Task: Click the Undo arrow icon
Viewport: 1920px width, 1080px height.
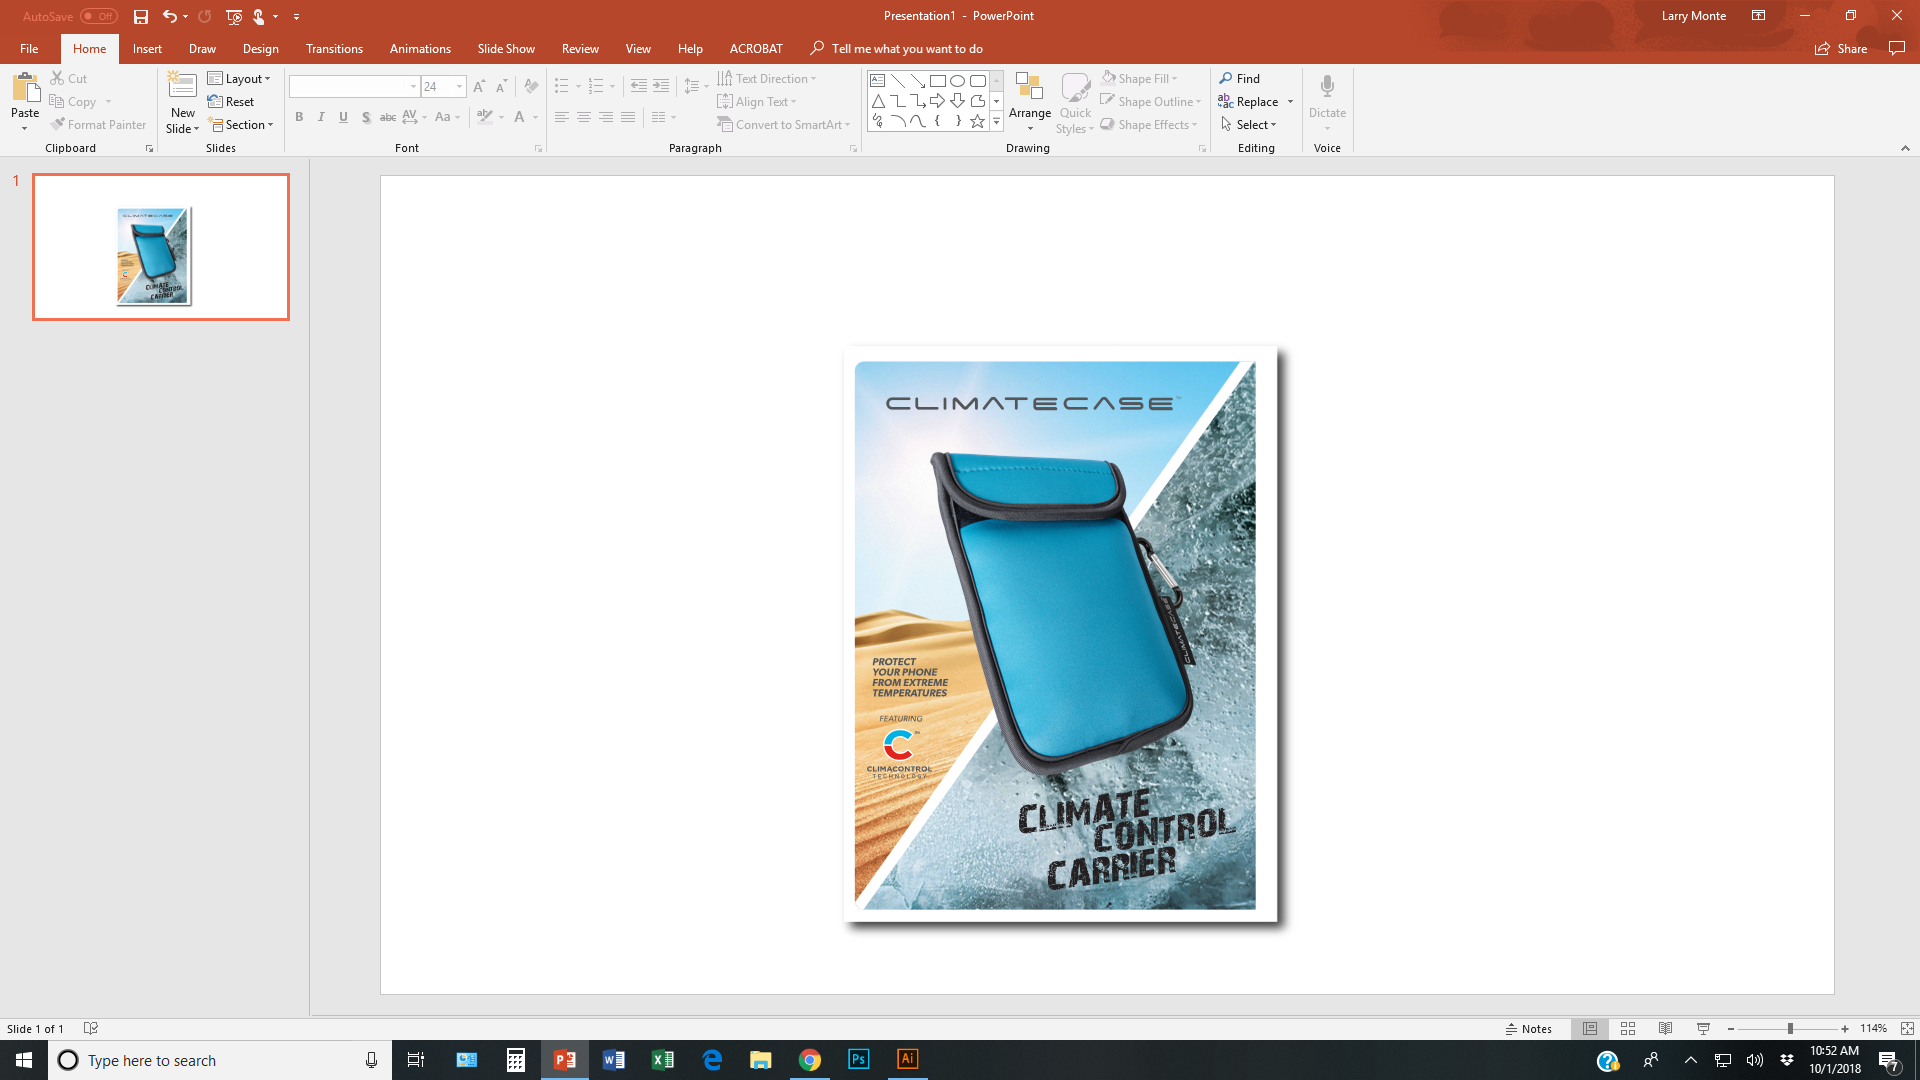Action: pos(170,16)
